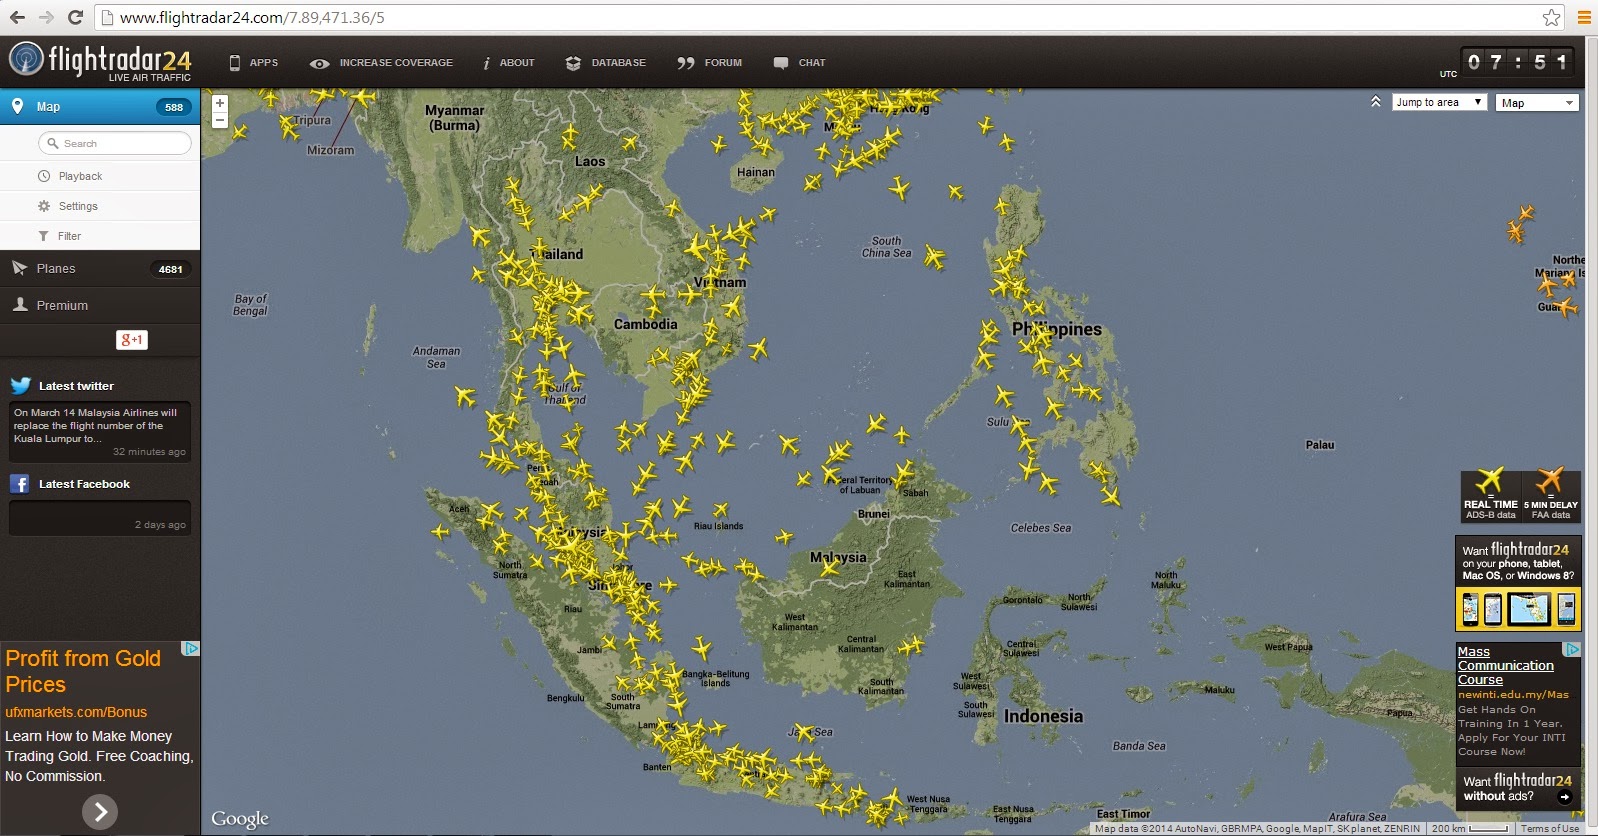Open the CHAT section
The width and height of the screenshot is (1598, 836).
tap(812, 63)
